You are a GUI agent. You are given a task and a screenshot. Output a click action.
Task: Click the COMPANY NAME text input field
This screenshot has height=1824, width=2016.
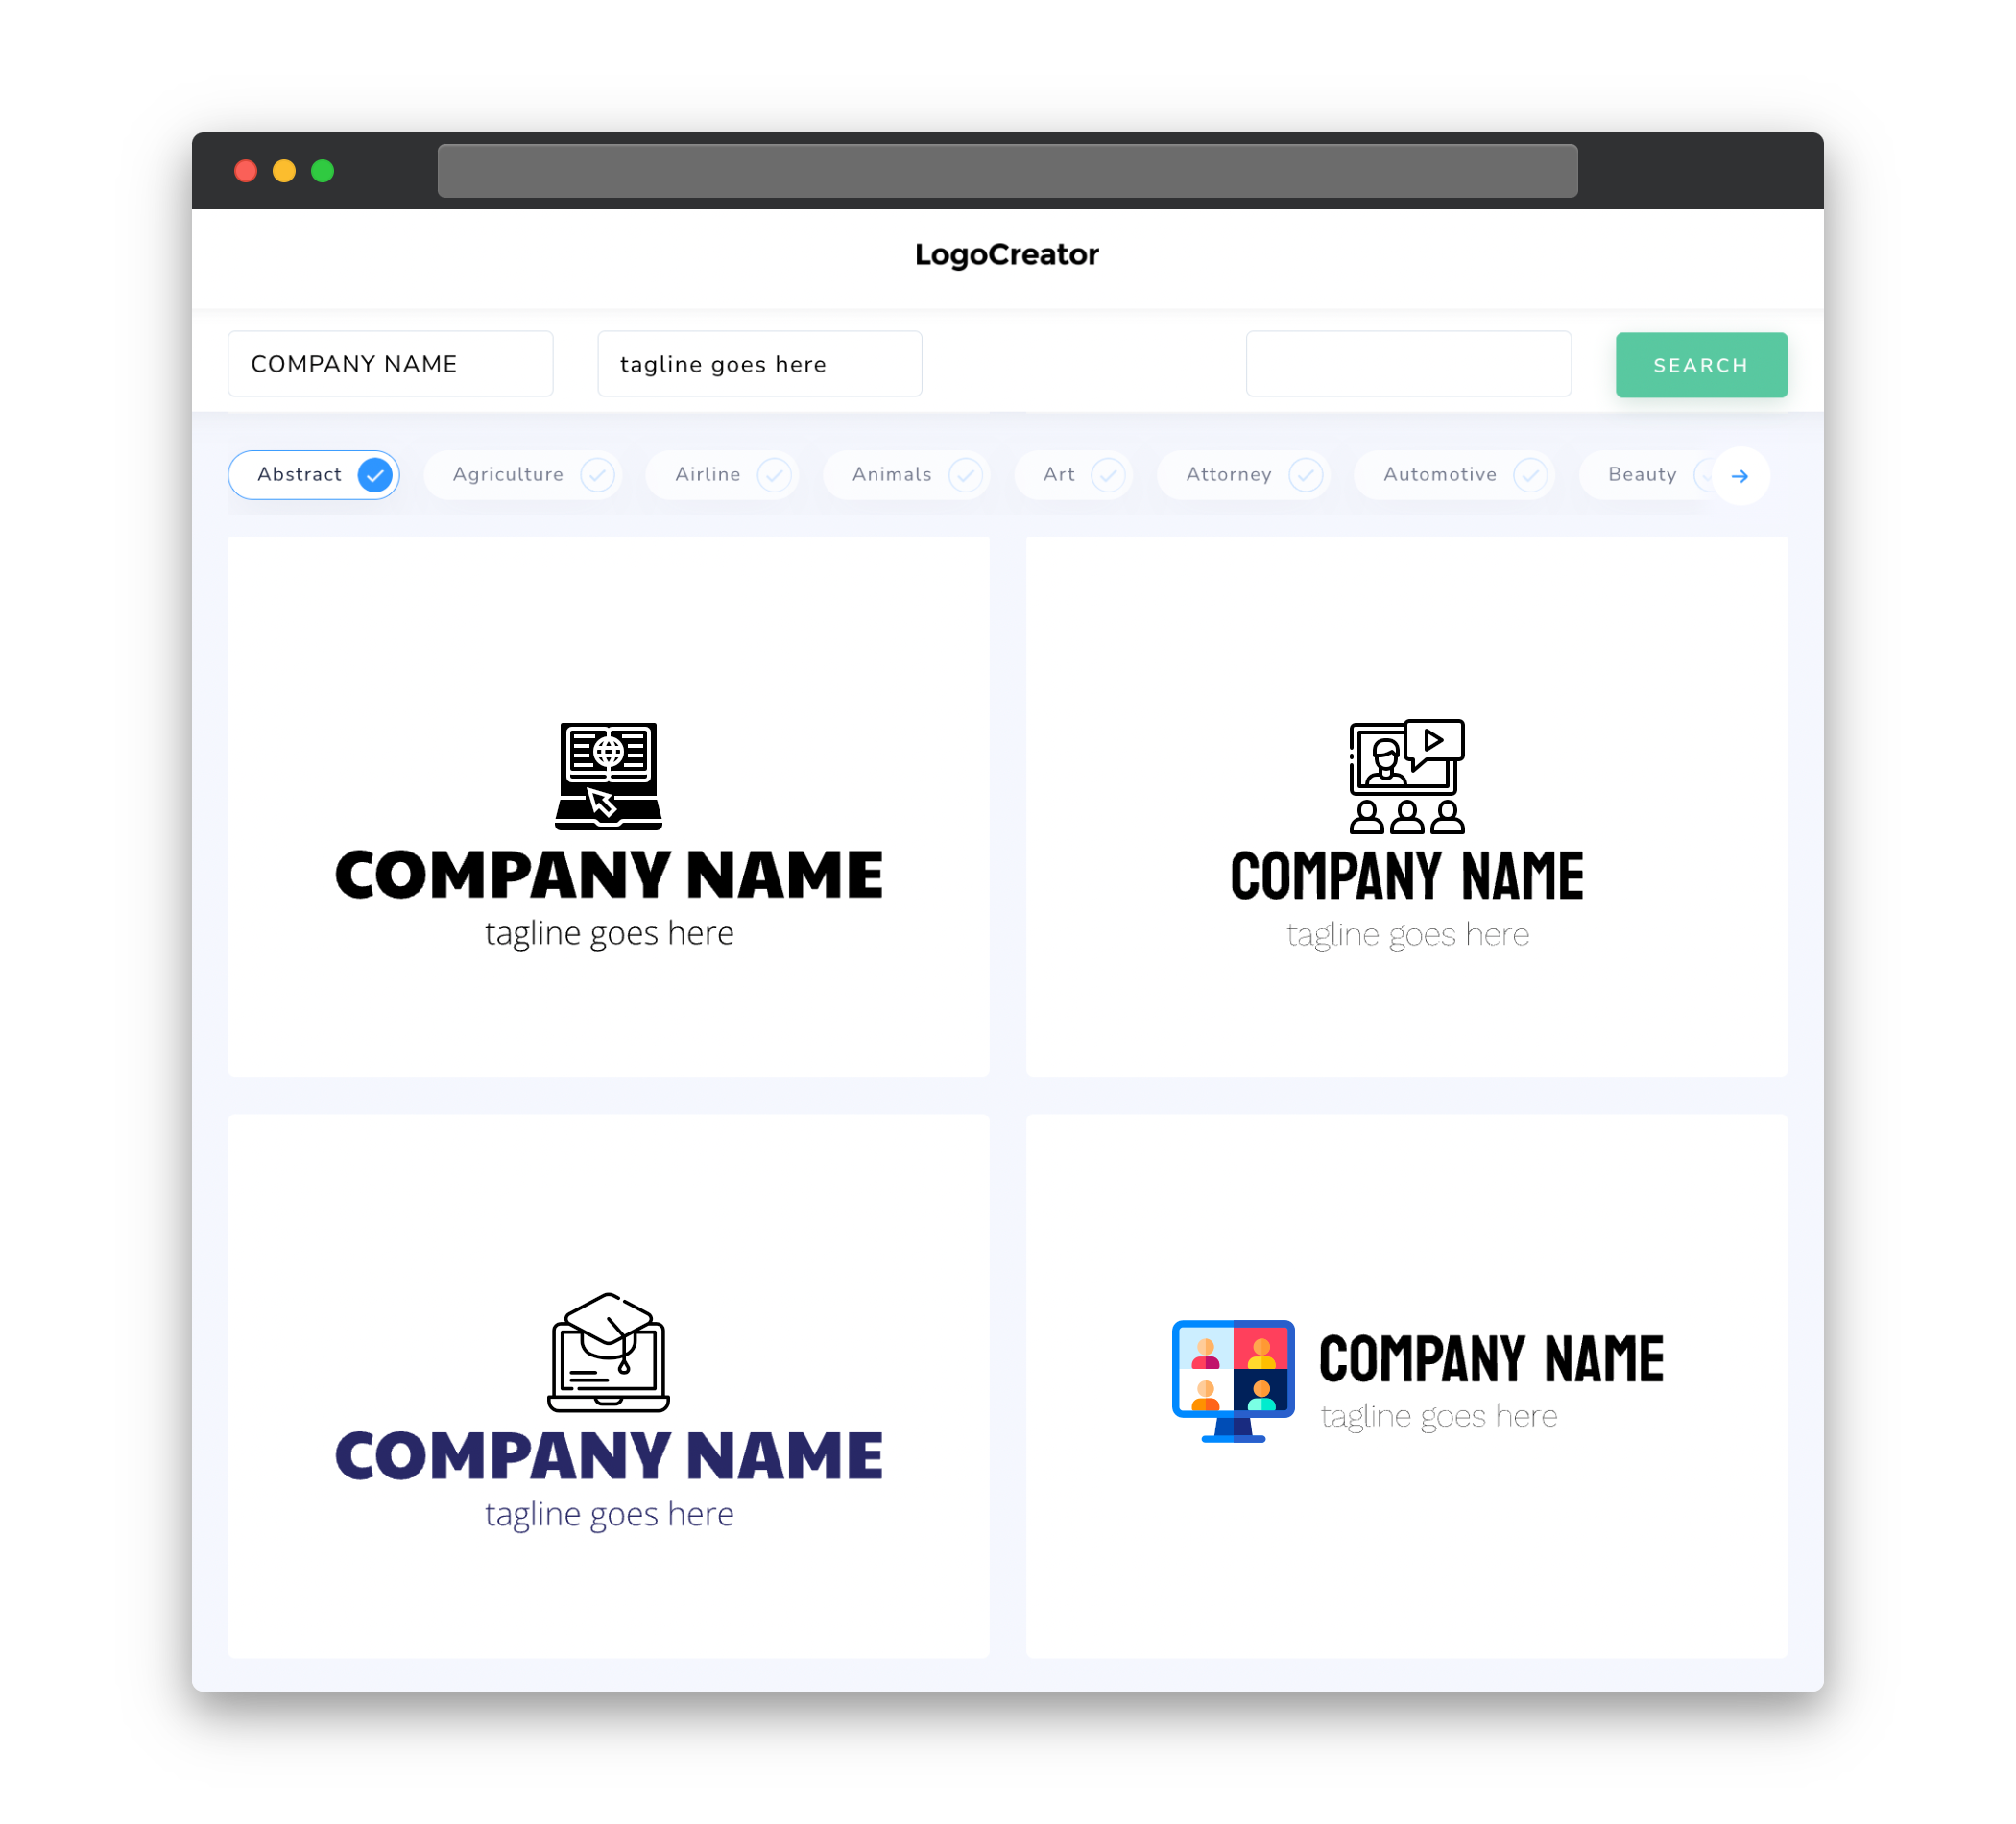tap(392, 364)
